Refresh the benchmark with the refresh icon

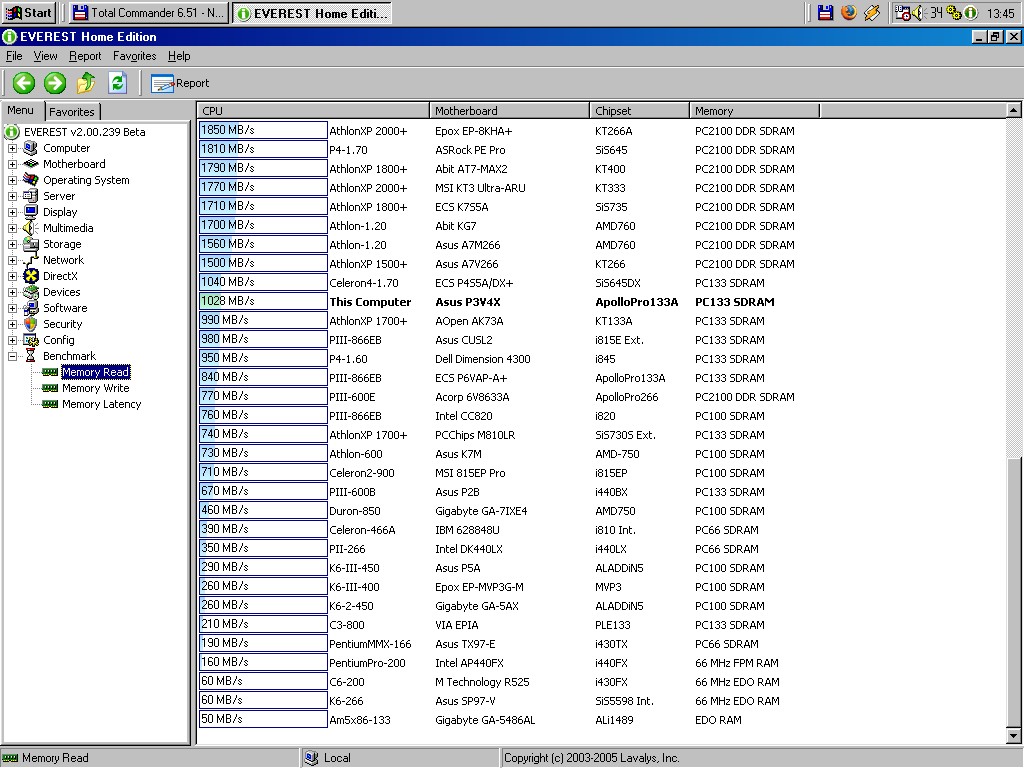click(118, 83)
